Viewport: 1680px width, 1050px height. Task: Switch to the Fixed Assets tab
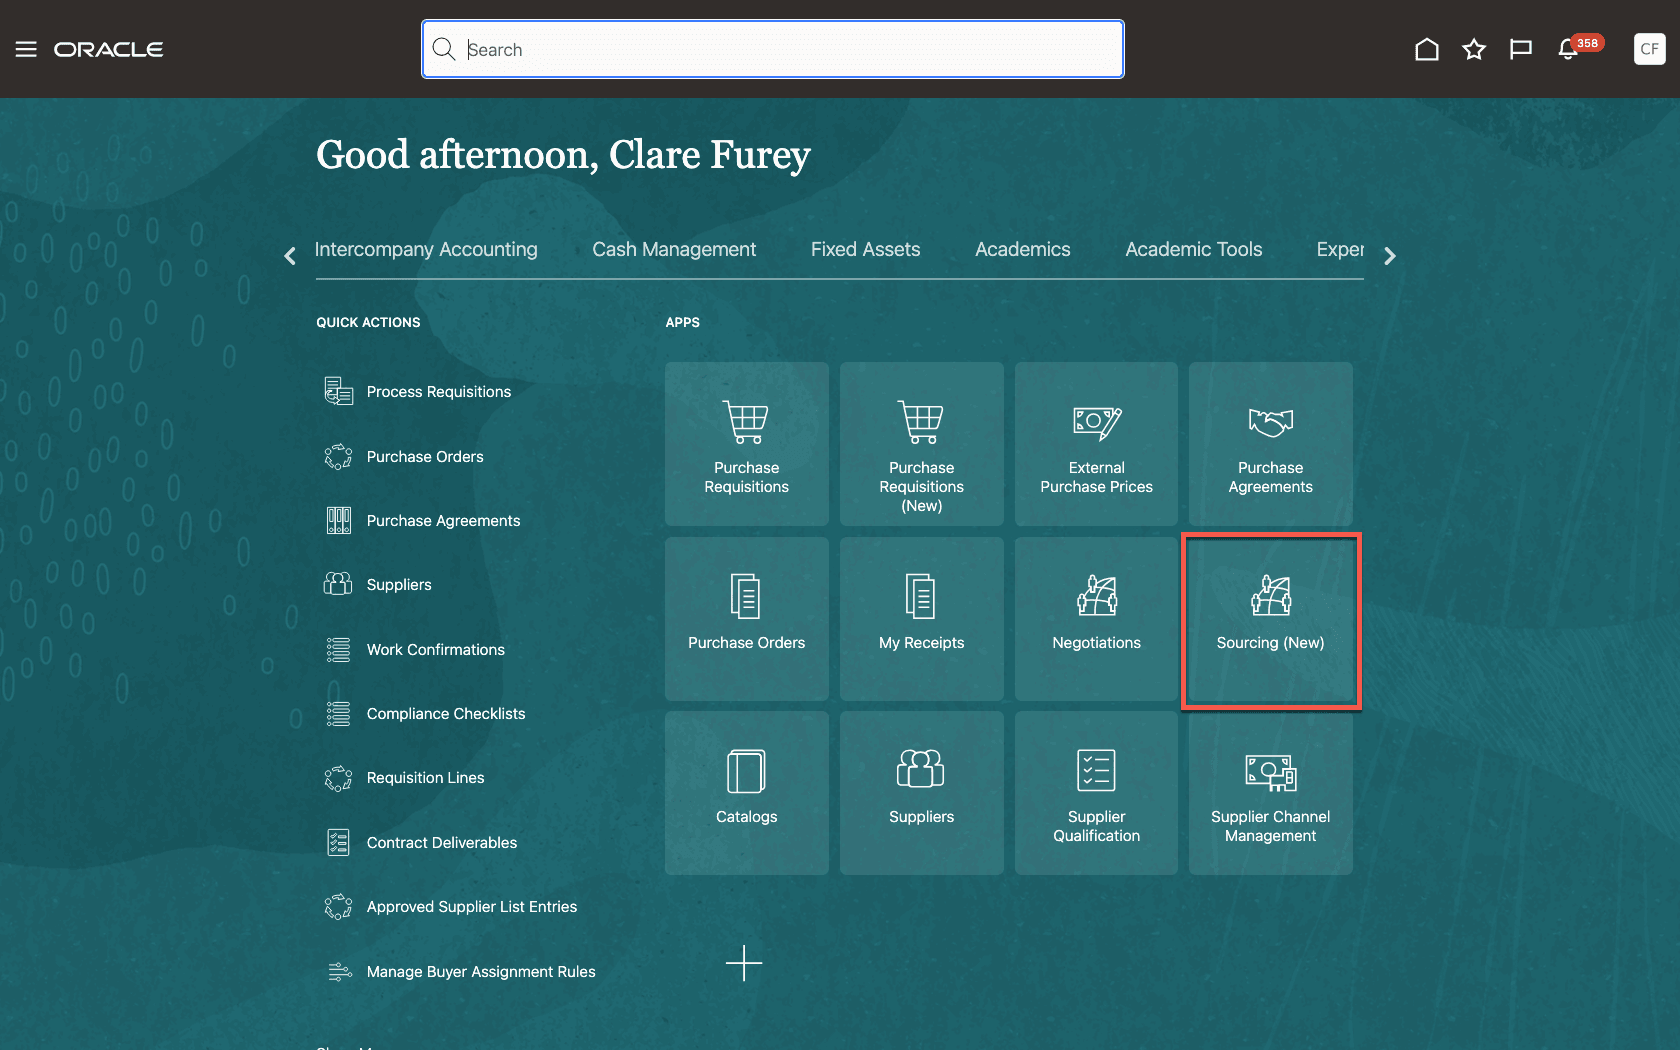[x=865, y=249]
